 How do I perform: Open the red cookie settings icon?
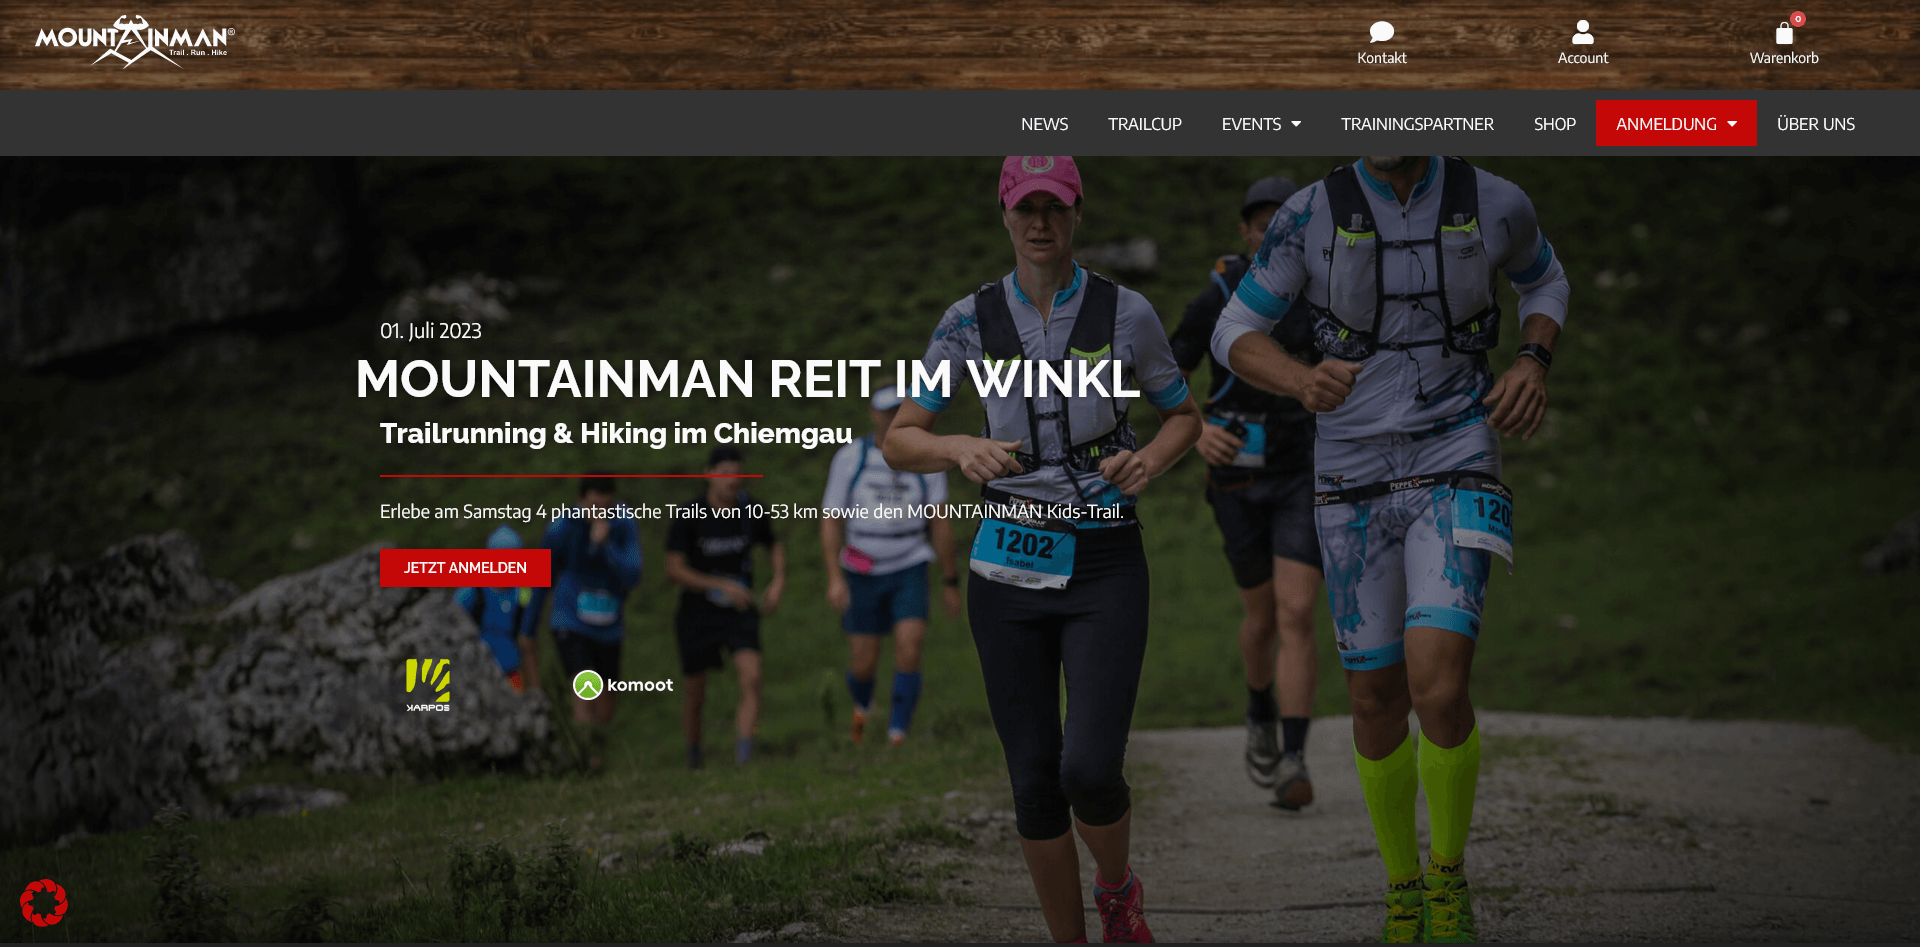click(44, 903)
